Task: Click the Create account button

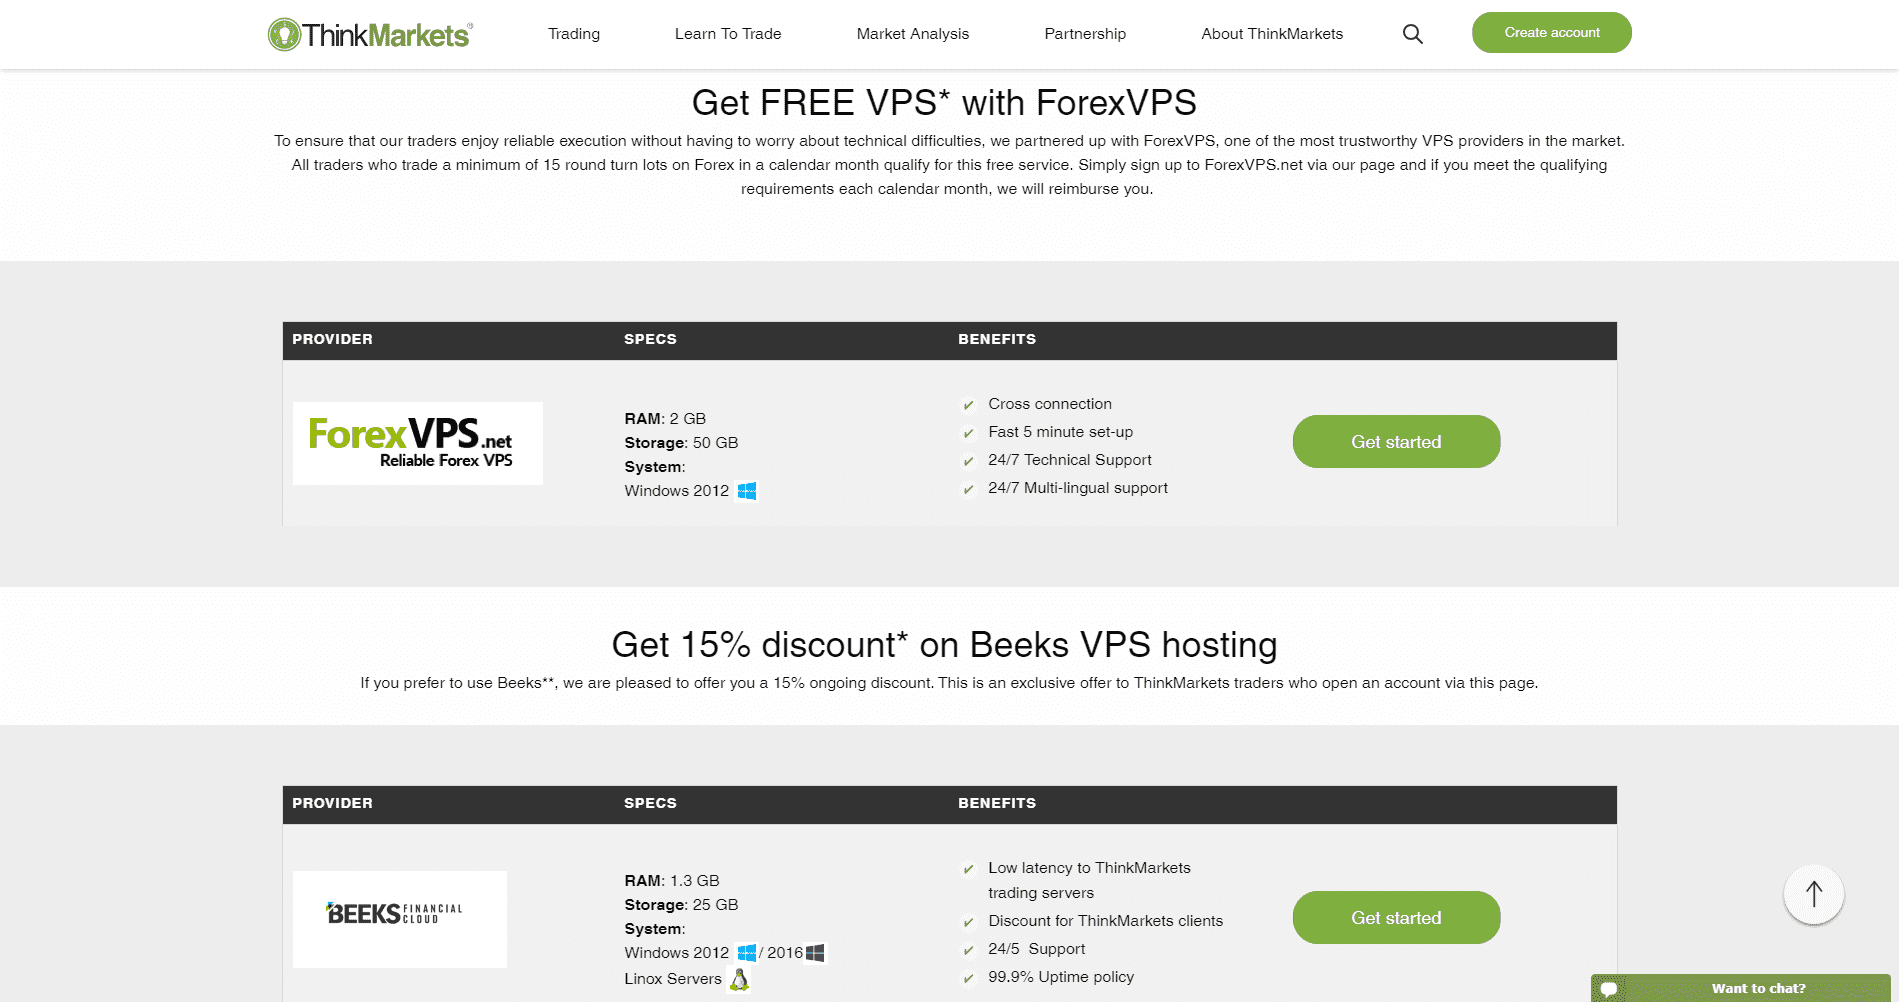Action: pos(1550,32)
